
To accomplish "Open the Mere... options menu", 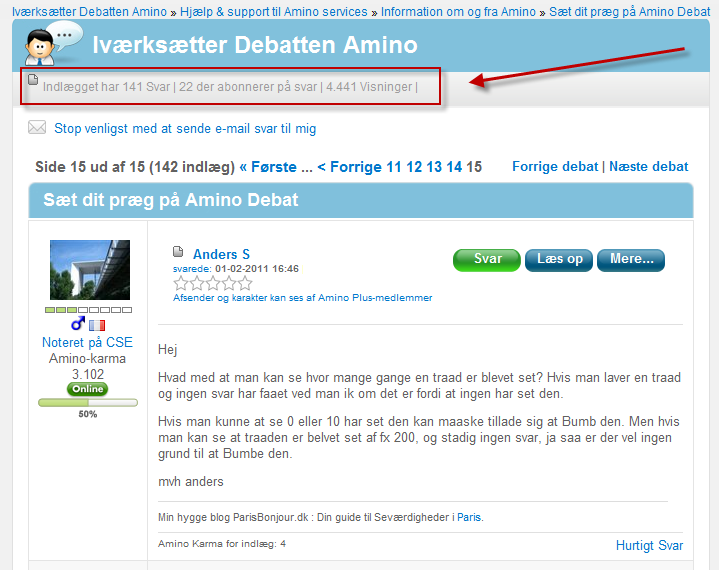I will point(630,259).
